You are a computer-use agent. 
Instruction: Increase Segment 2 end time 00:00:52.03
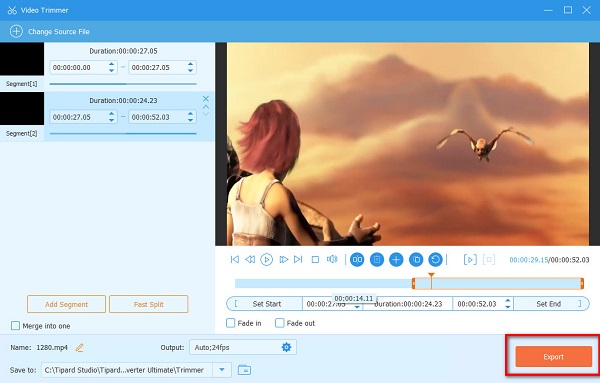[190, 114]
